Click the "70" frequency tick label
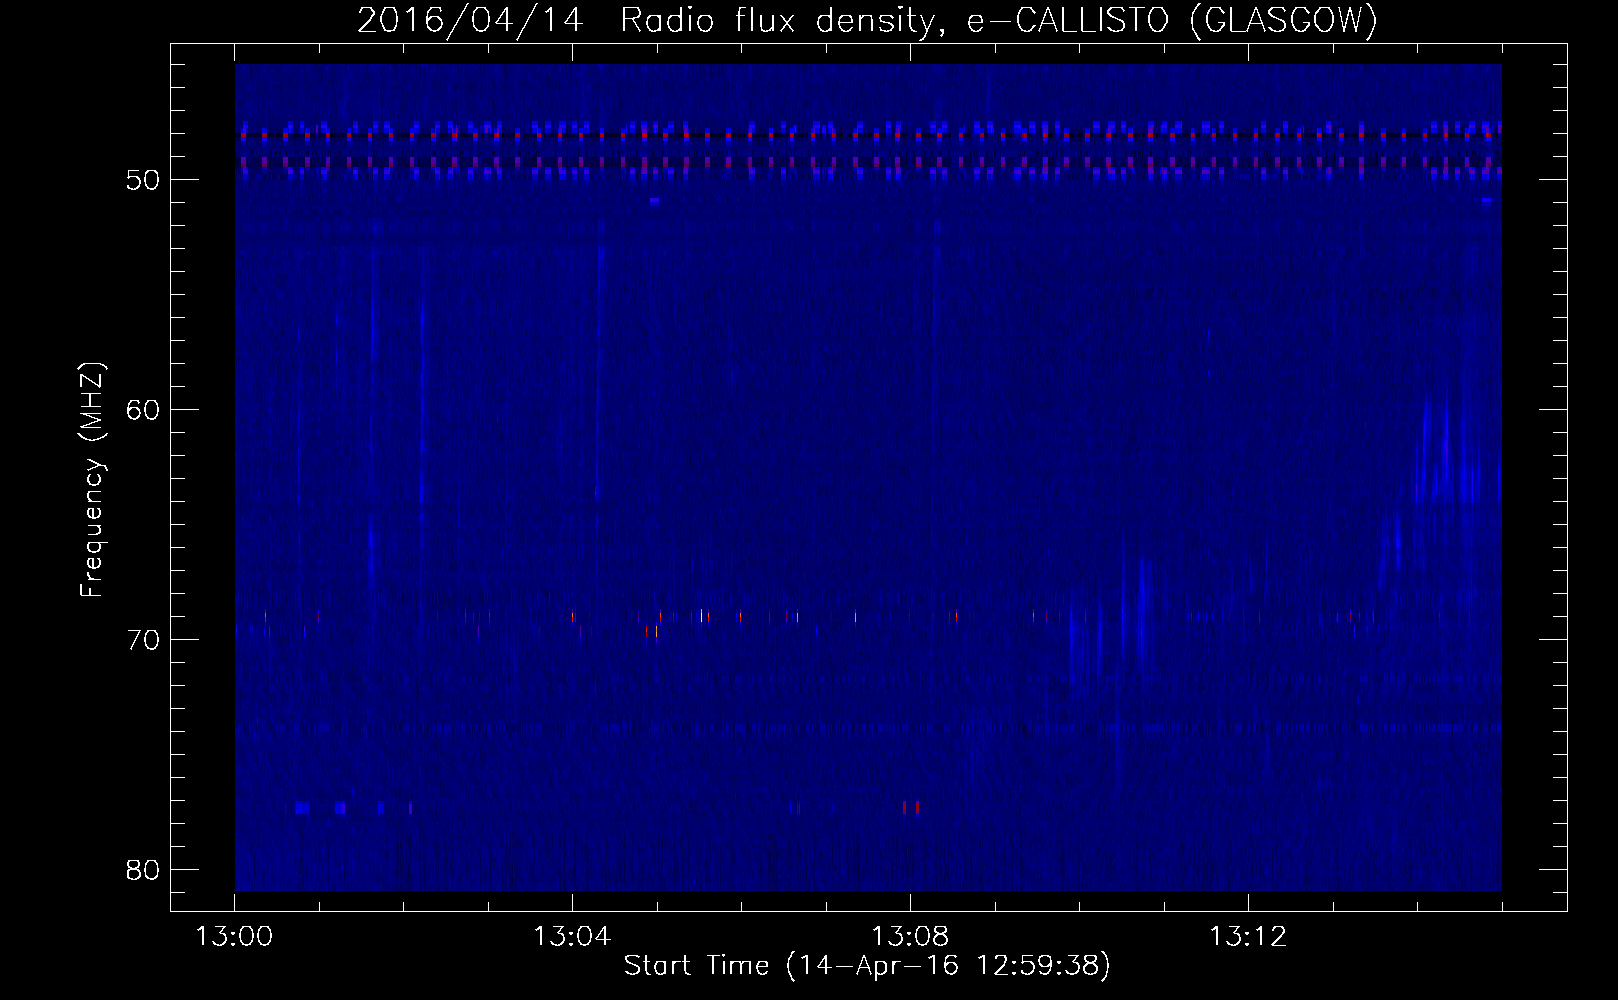This screenshot has height=1000, width=1618. 143,640
